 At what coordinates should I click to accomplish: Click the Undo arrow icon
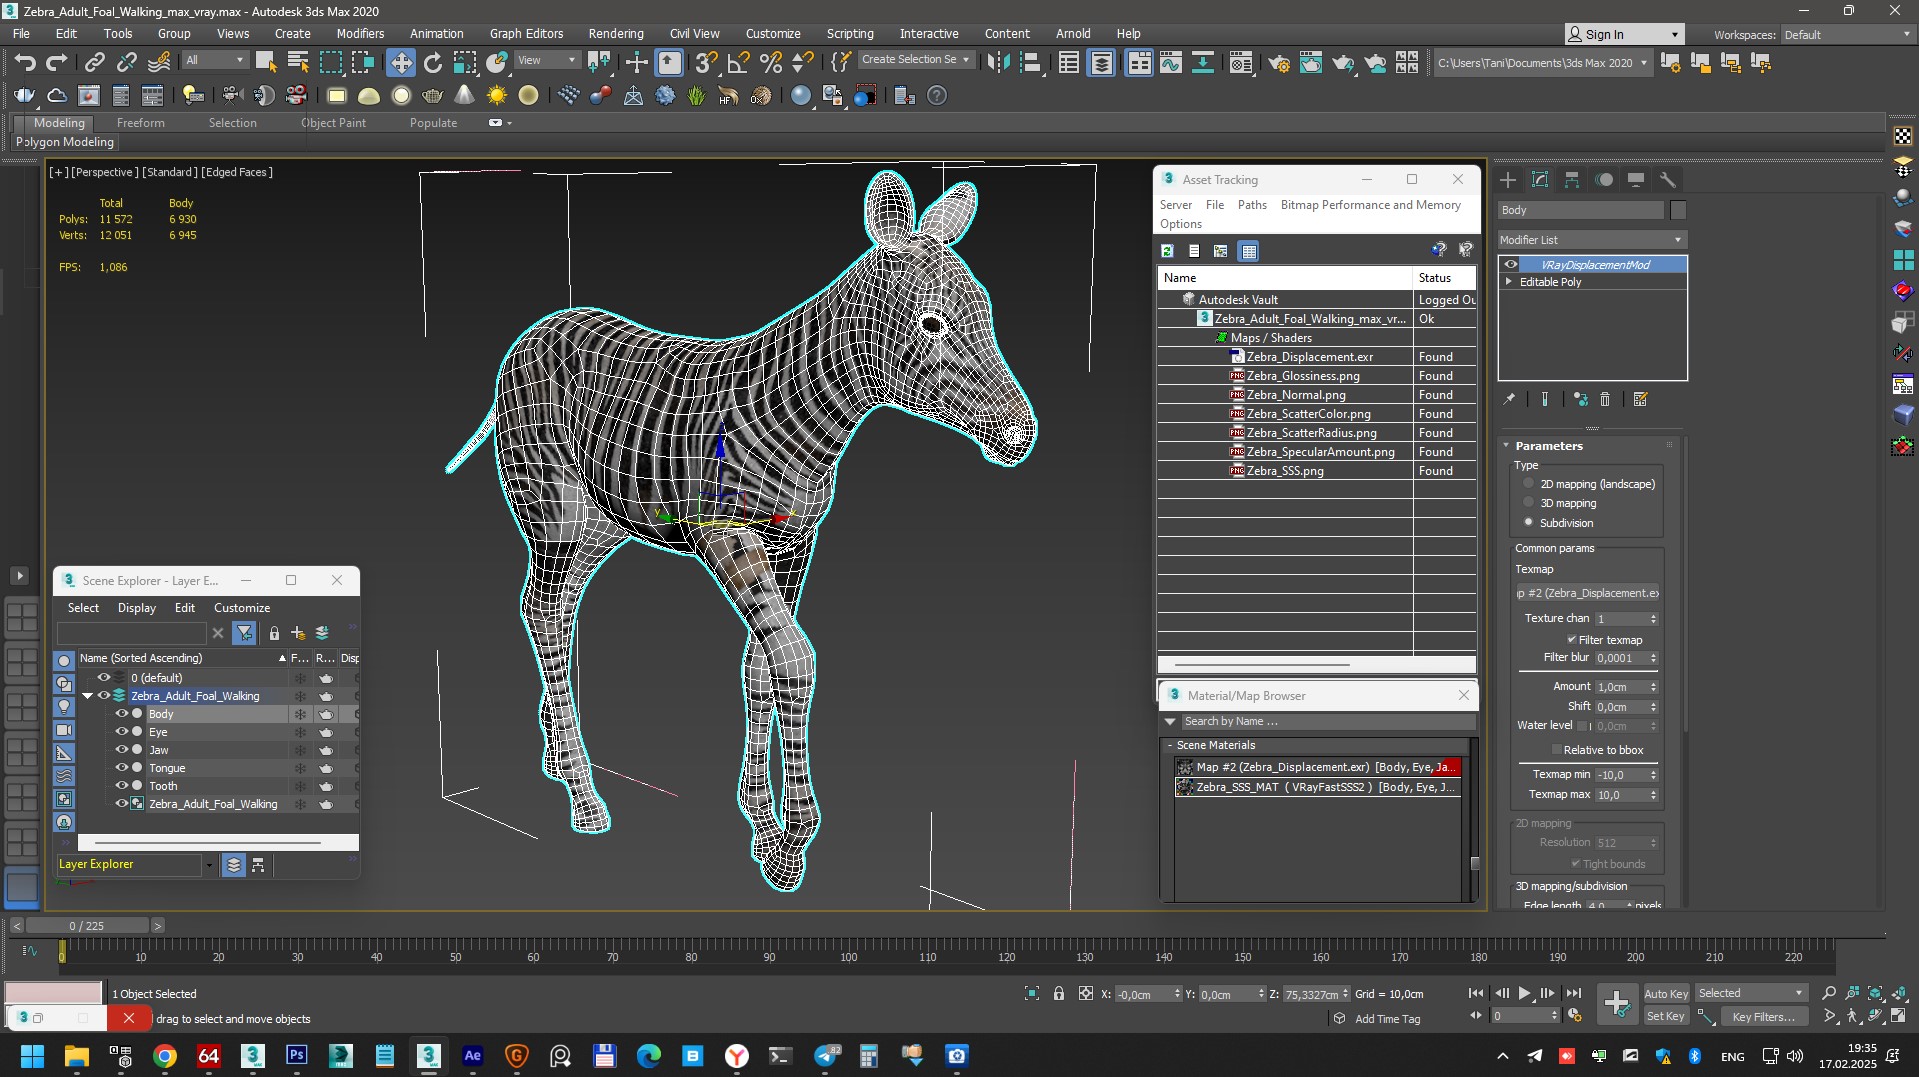coord(25,63)
